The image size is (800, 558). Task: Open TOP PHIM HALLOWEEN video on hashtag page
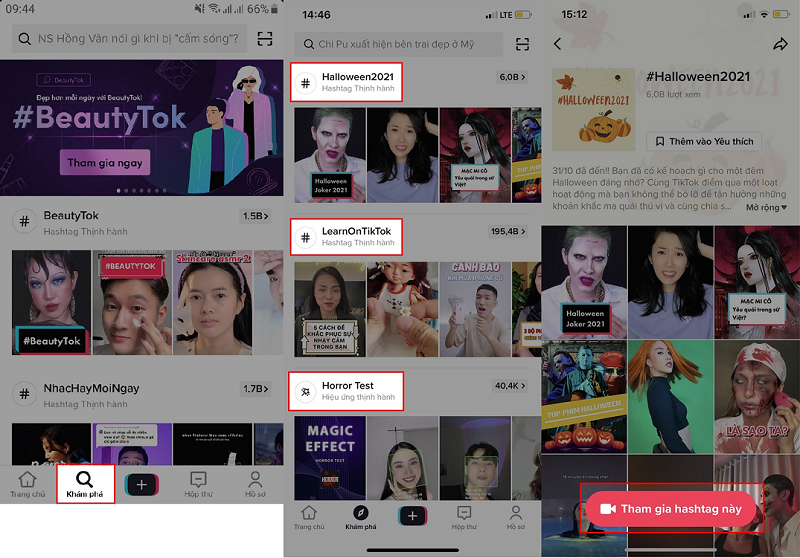(x=584, y=397)
